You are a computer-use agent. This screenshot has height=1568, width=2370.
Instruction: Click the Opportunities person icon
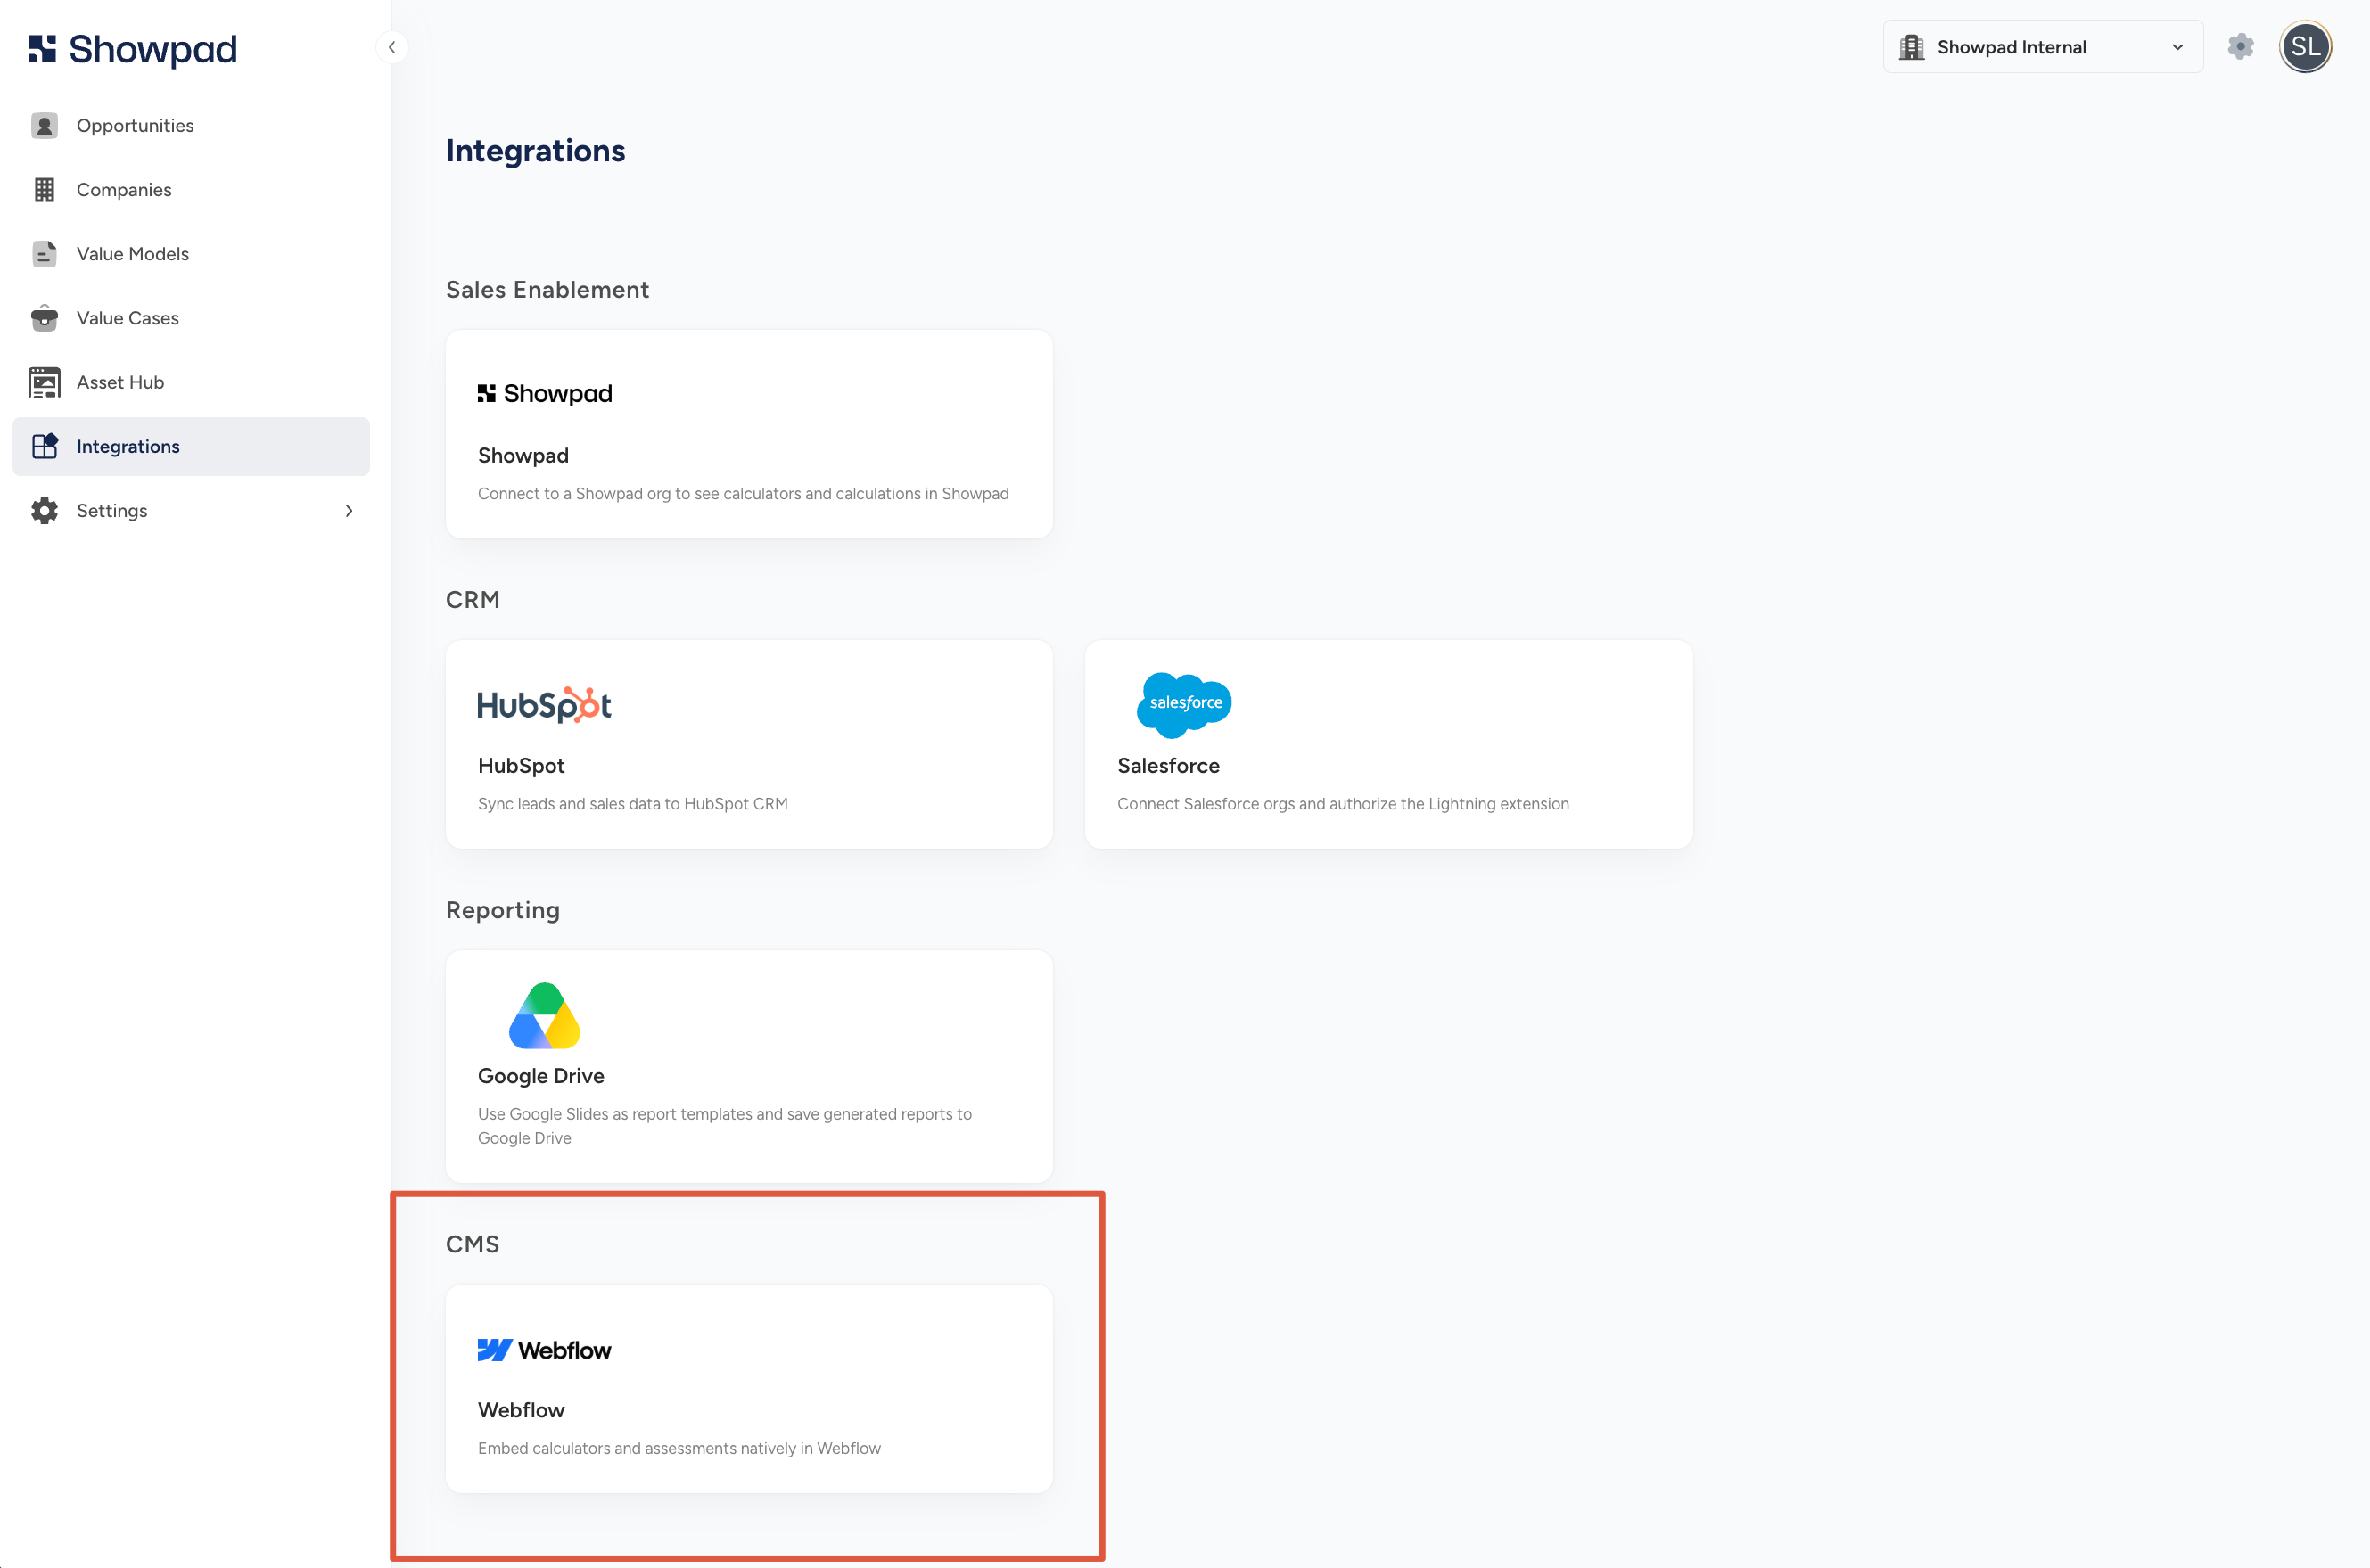pos(44,125)
